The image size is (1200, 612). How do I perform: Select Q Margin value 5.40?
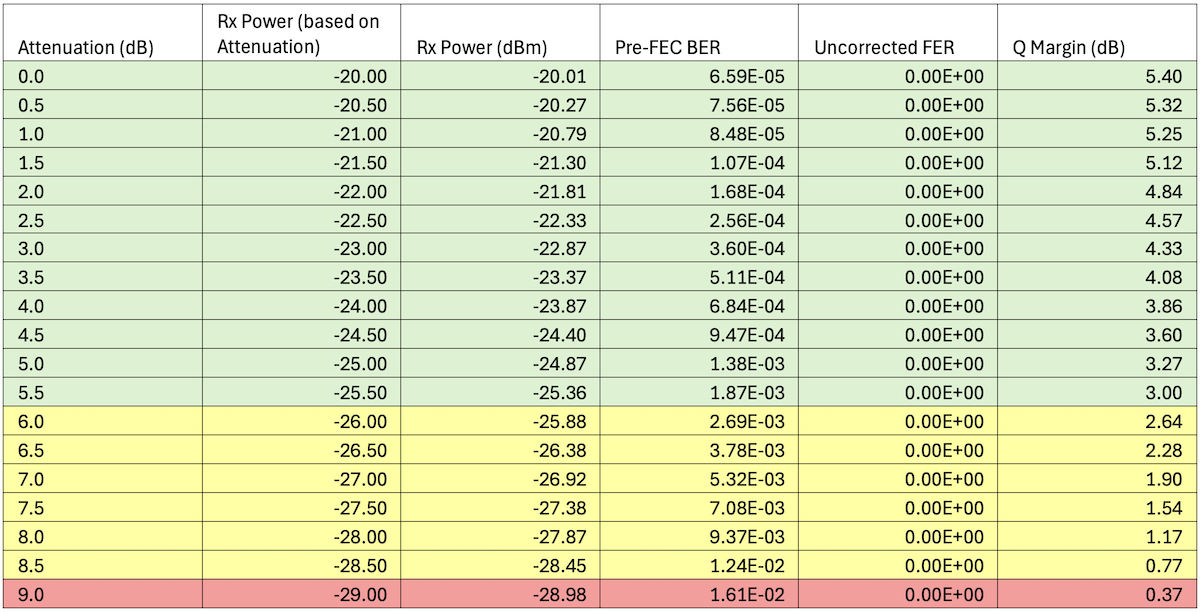pos(1096,76)
